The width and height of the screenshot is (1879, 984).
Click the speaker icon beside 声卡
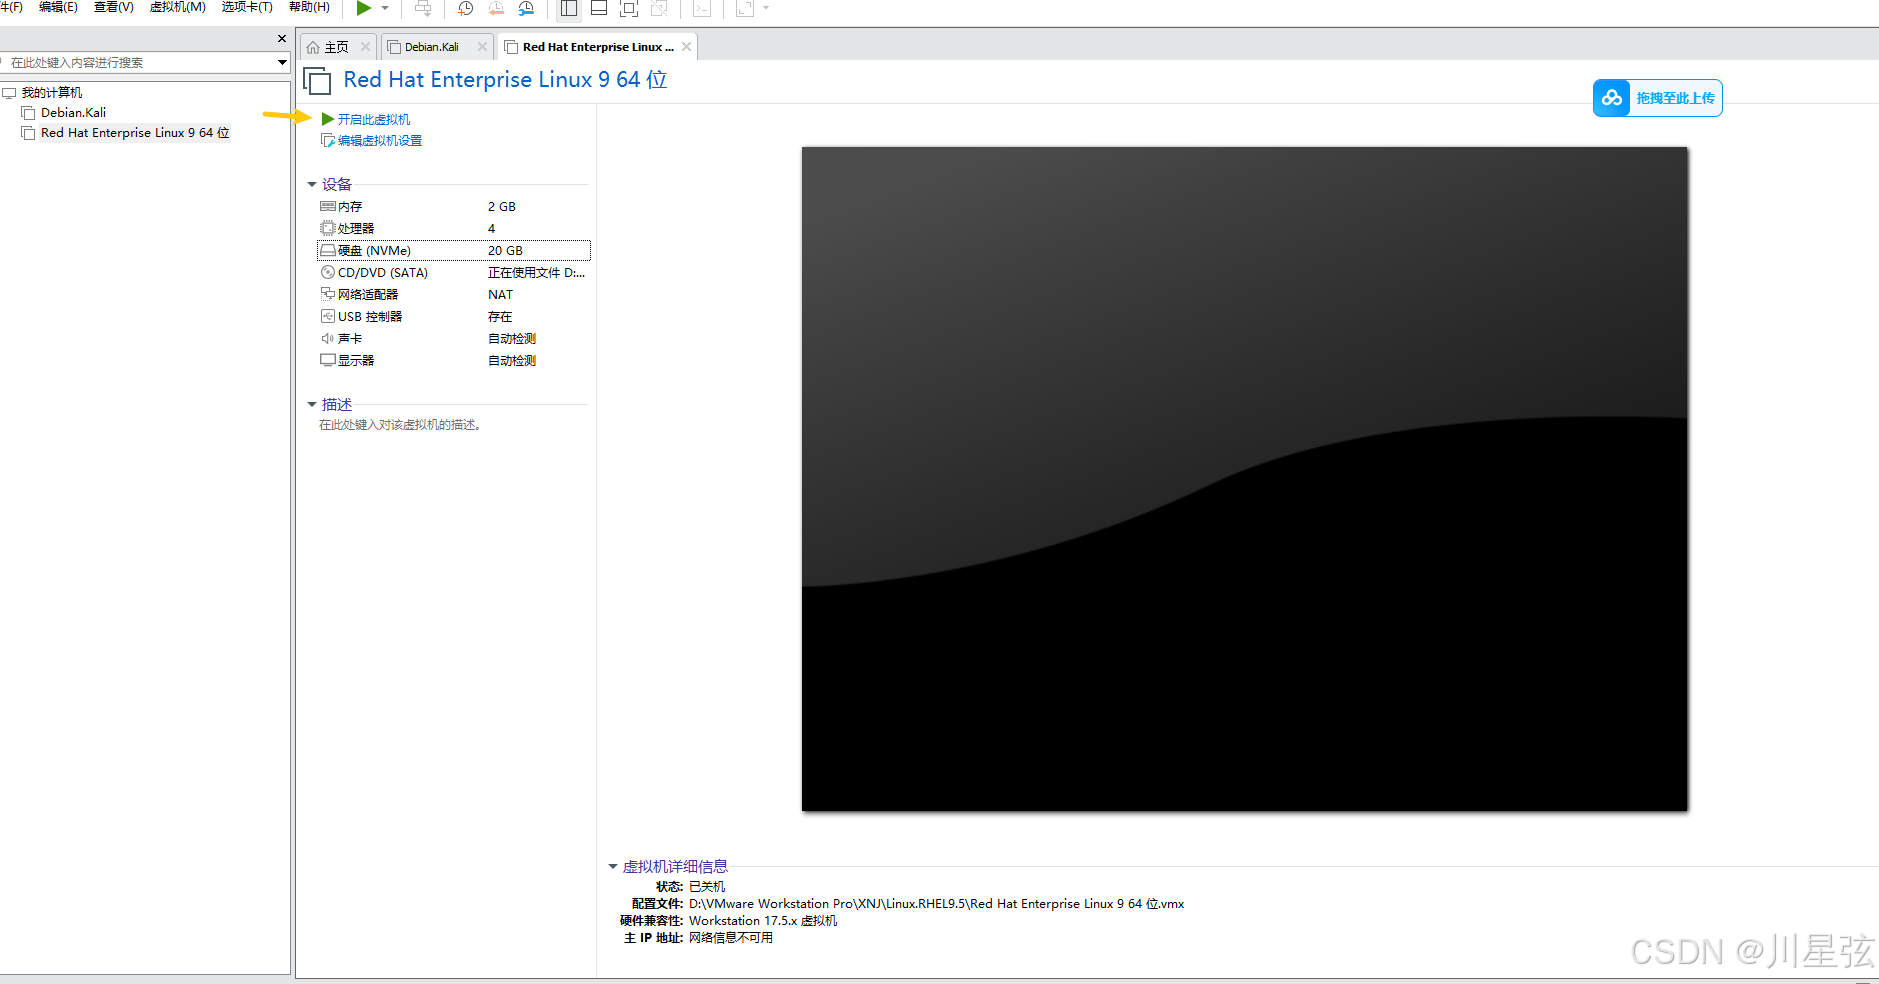(327, 338)
